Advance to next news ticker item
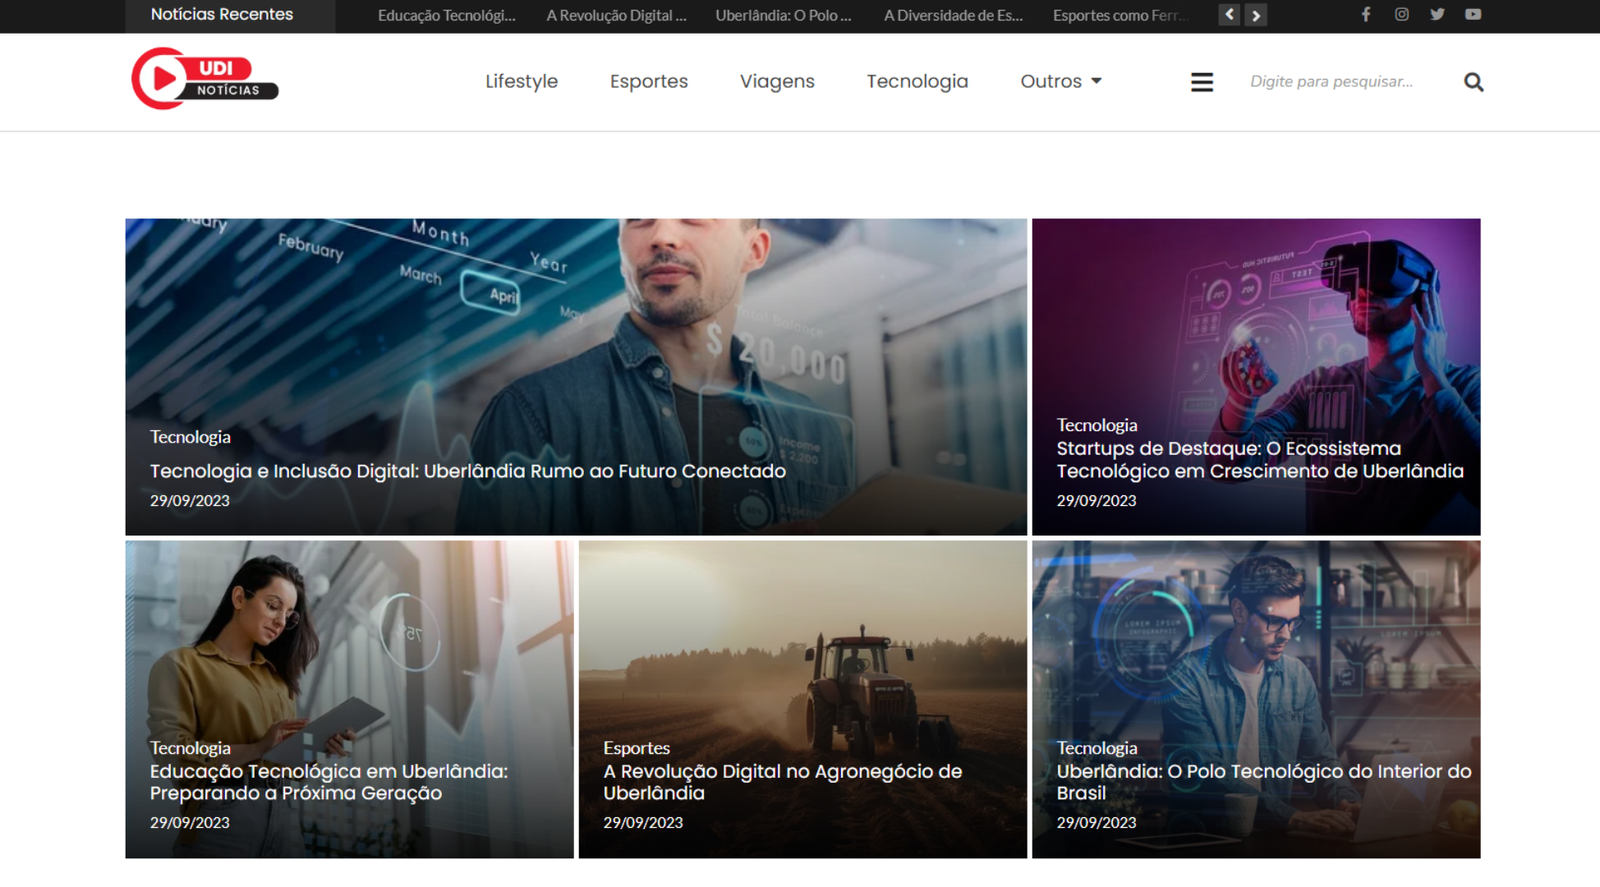 coord(1256,15)
